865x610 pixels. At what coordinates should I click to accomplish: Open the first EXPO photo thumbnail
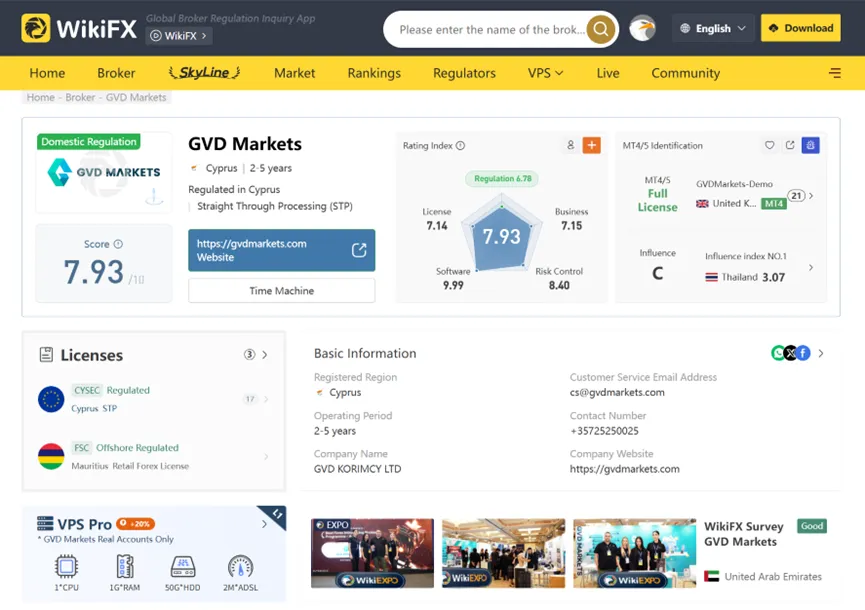[372, 553]
